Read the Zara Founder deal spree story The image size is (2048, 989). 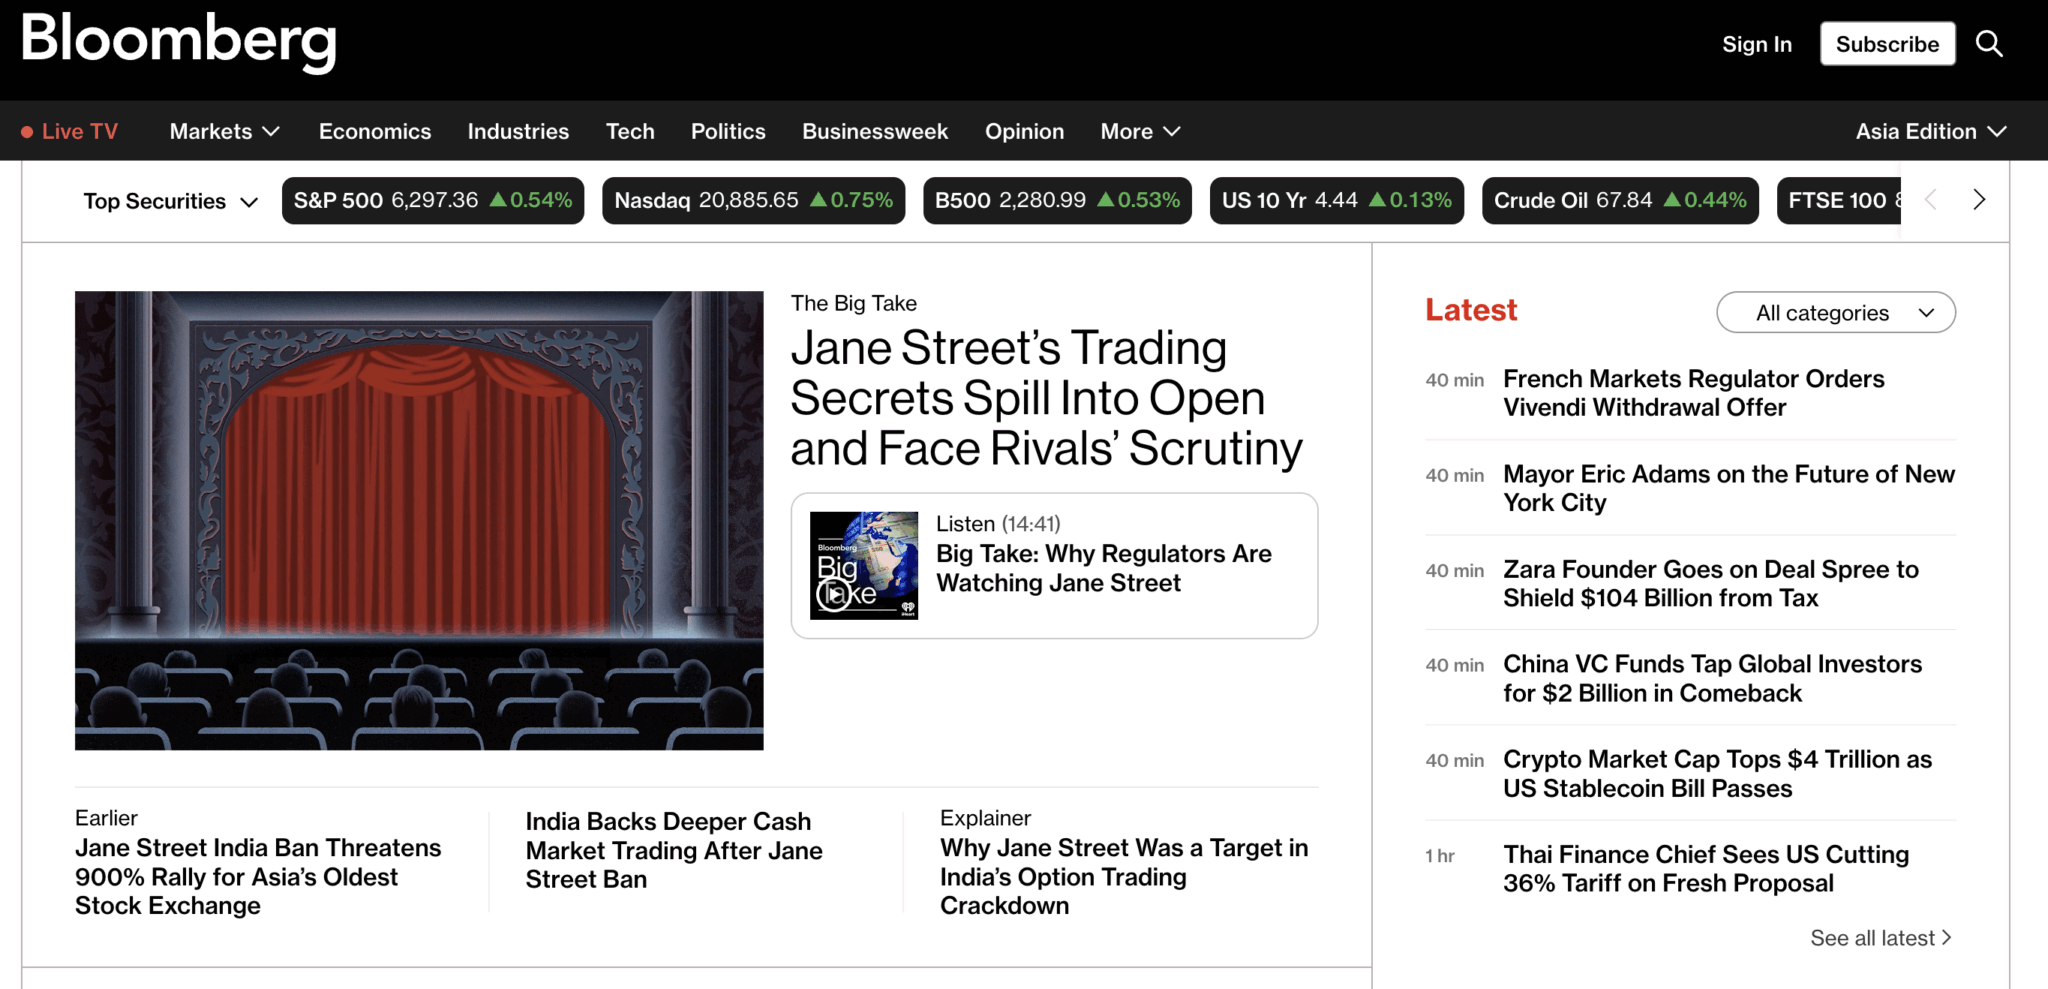(1710, 583)
